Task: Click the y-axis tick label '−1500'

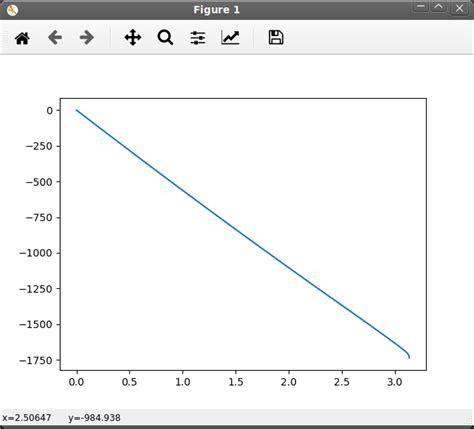Action: coord(36,325)
